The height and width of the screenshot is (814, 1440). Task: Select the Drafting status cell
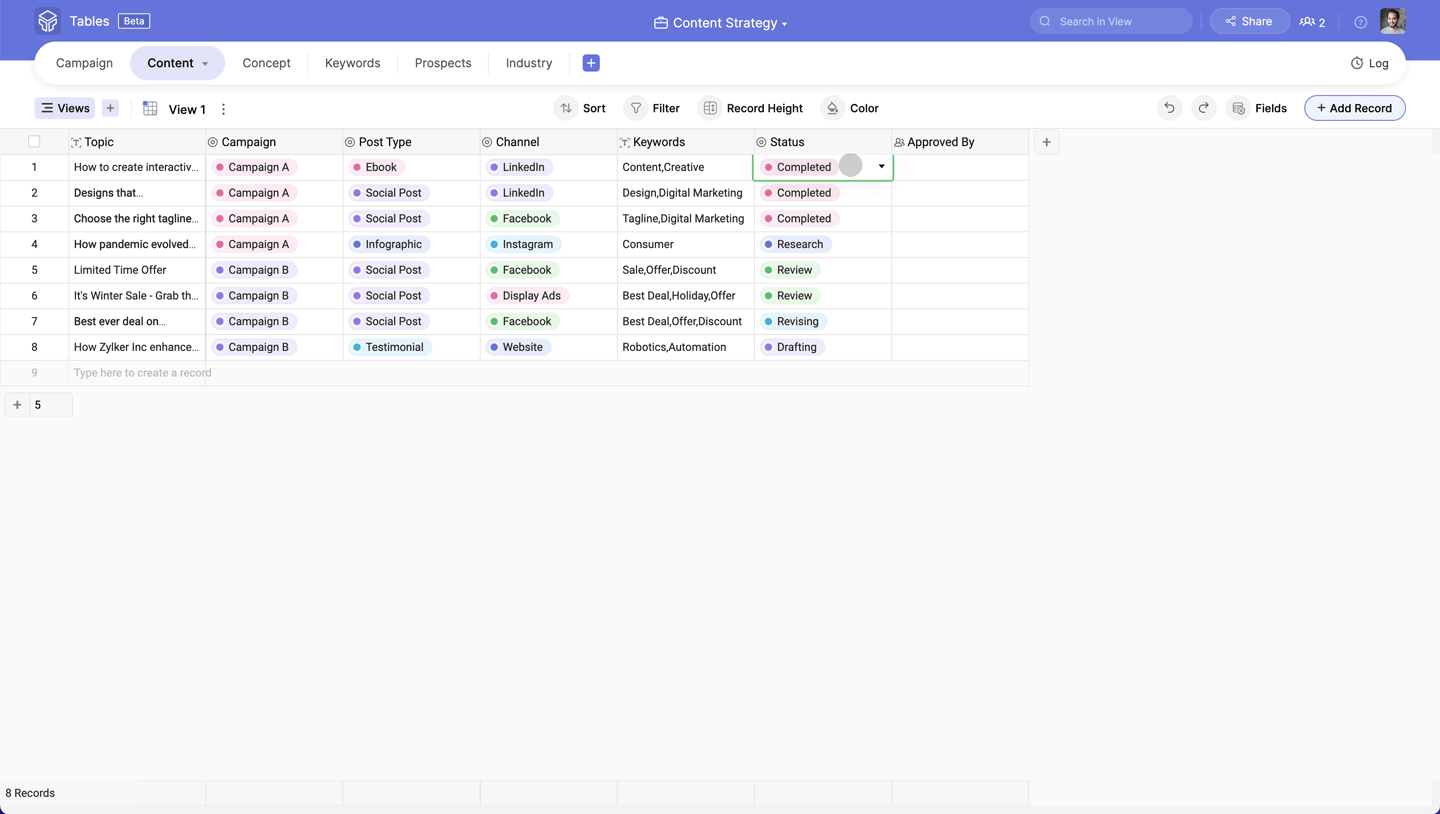point(822,347)
